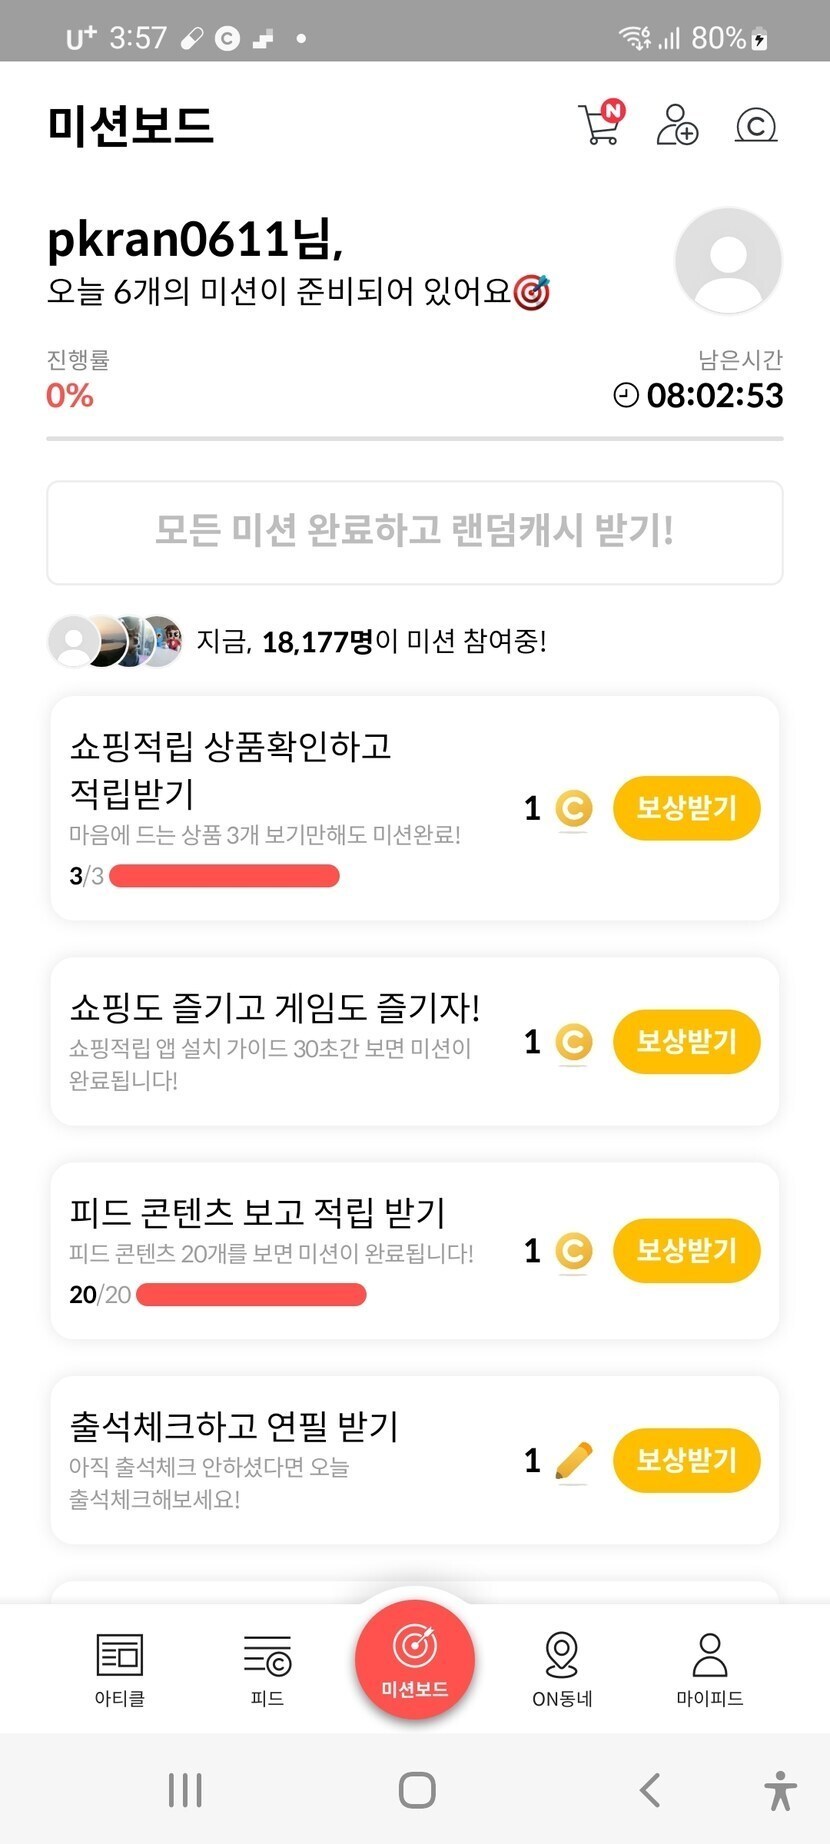Claim reward for 피드 콘텐츠 보고 적립 받기
This screenshot has width=830, height=1844.
[686, 1250]
